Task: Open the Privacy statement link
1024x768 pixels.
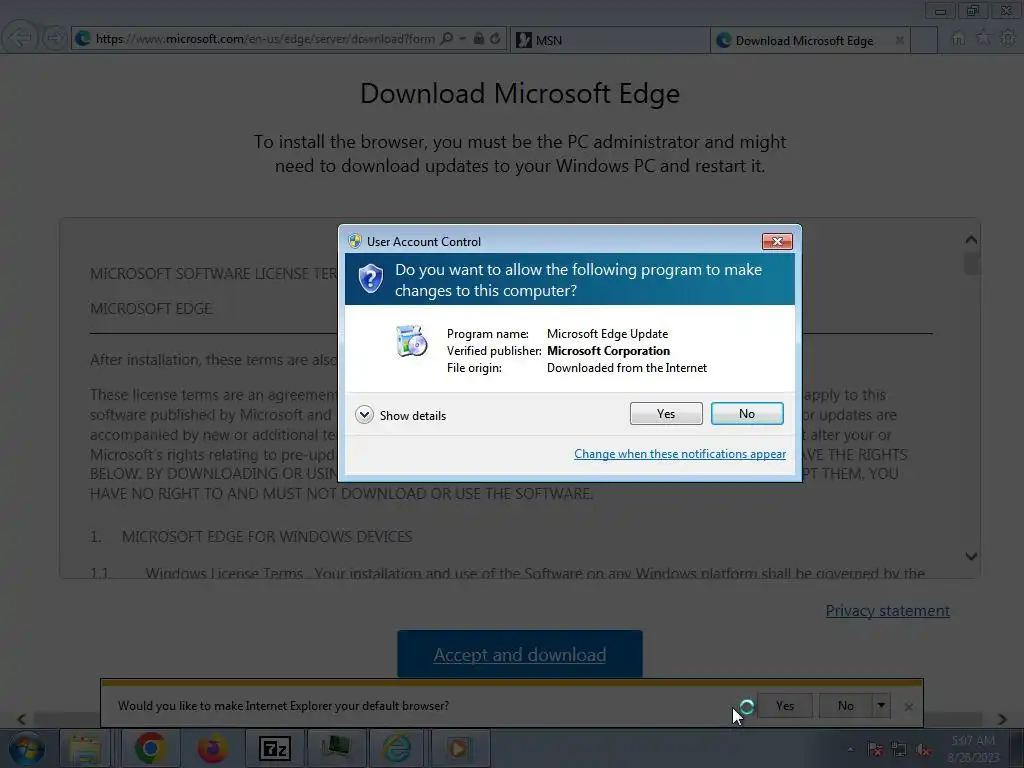Action: click(x=888, y=611)
